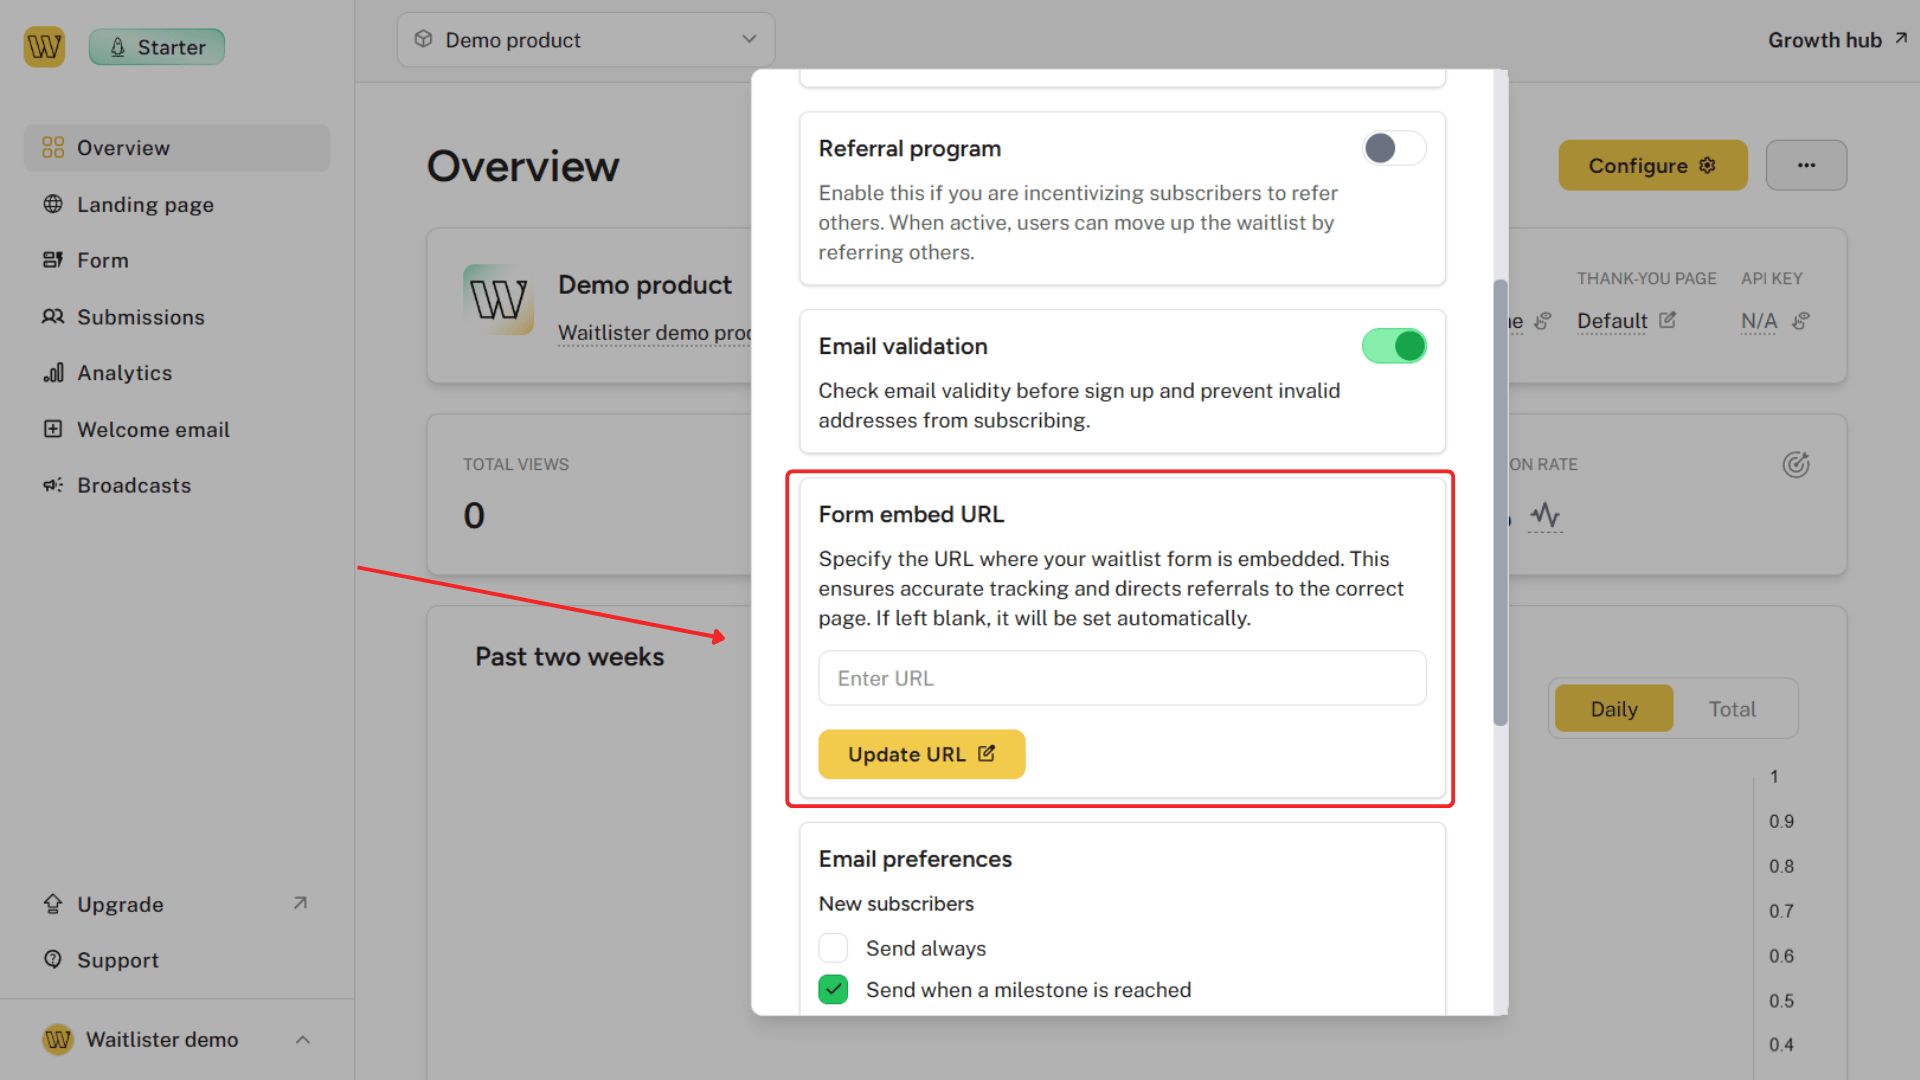Viewport: 1920px width, 1080px height.
Task: Click the Form embed URL heading
Action: click(911, 514)
